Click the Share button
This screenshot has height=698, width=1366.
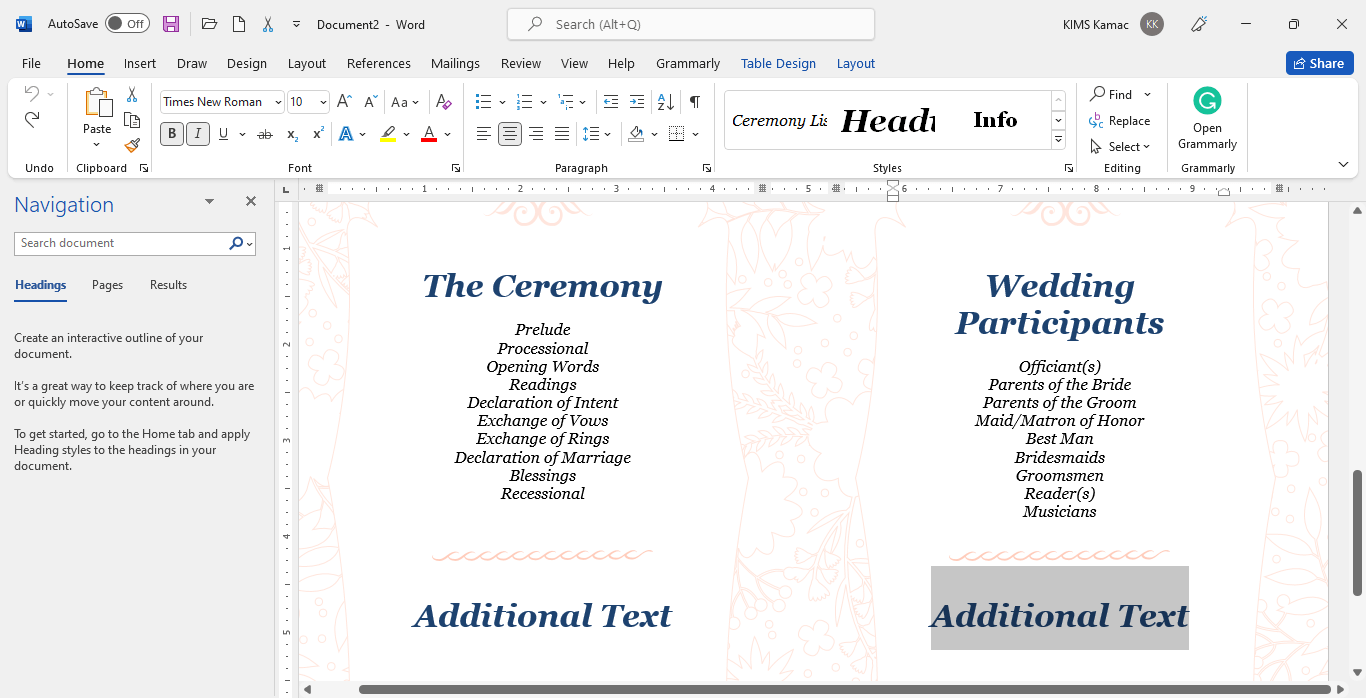pos(1319,62)
